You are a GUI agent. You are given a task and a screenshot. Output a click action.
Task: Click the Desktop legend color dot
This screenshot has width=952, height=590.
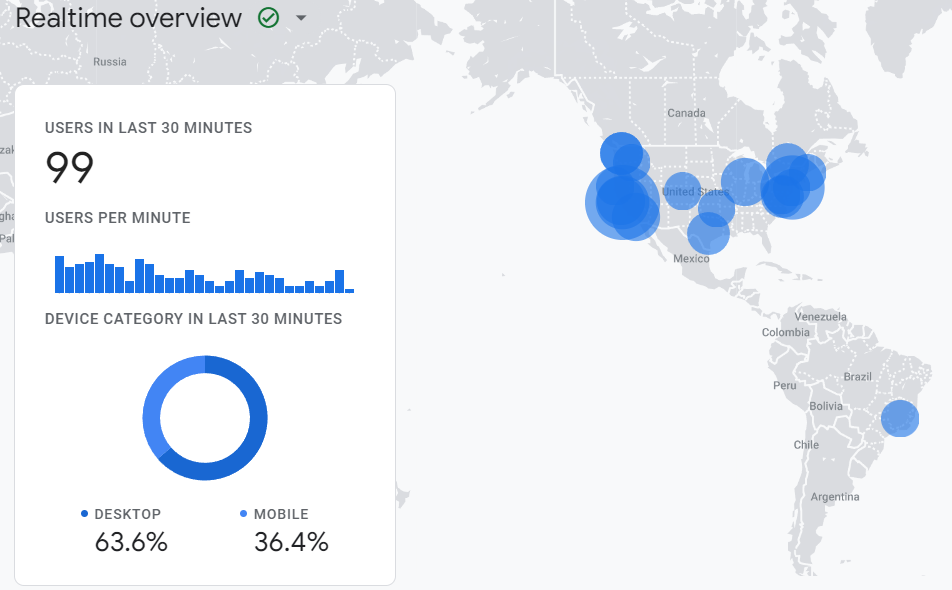coord(85,514)
